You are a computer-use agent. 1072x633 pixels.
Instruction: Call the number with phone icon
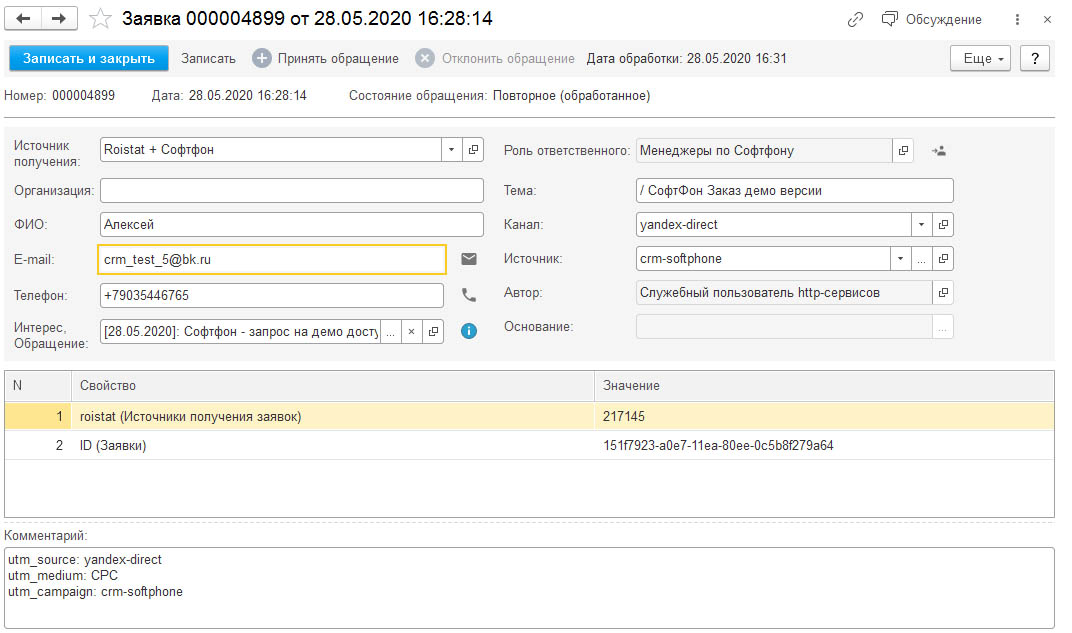tap(469, 295)
